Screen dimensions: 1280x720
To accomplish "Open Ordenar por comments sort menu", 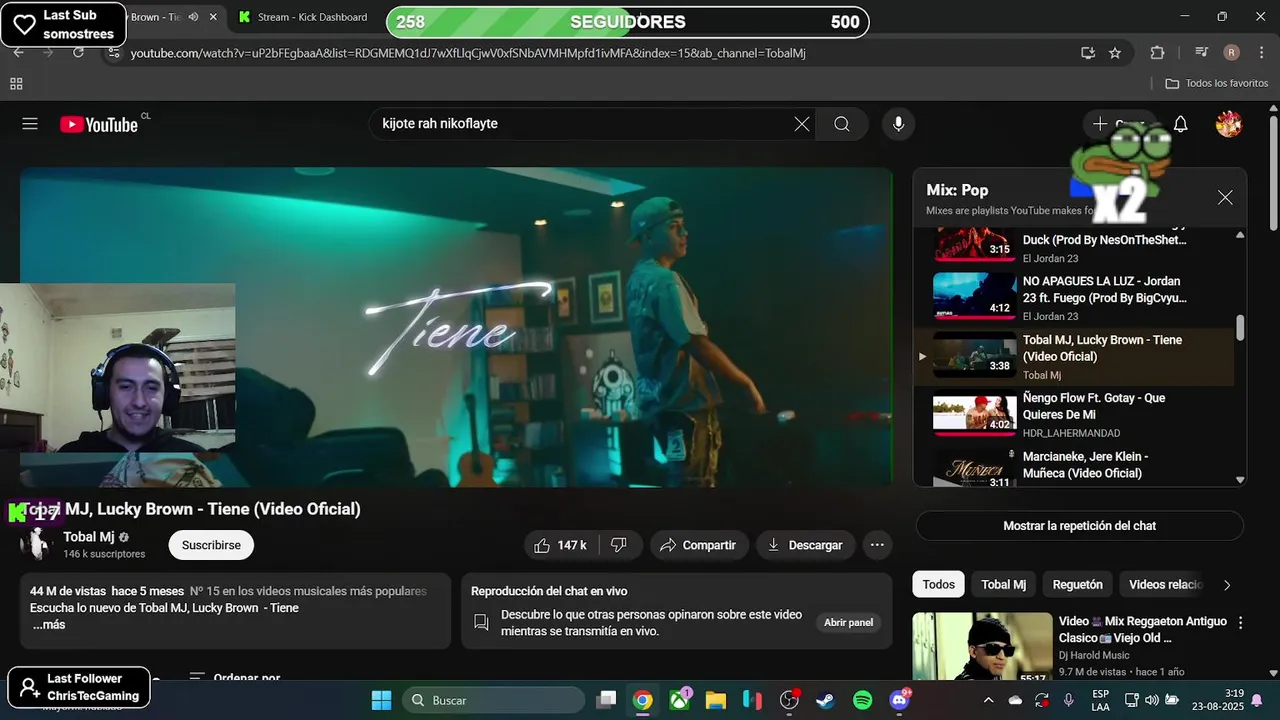I will (x=235, y=678).
